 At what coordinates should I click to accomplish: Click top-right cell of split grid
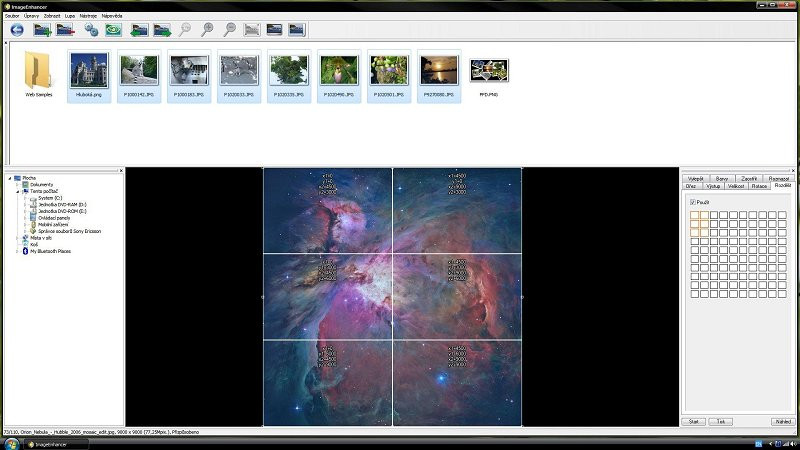click(782, 215)
